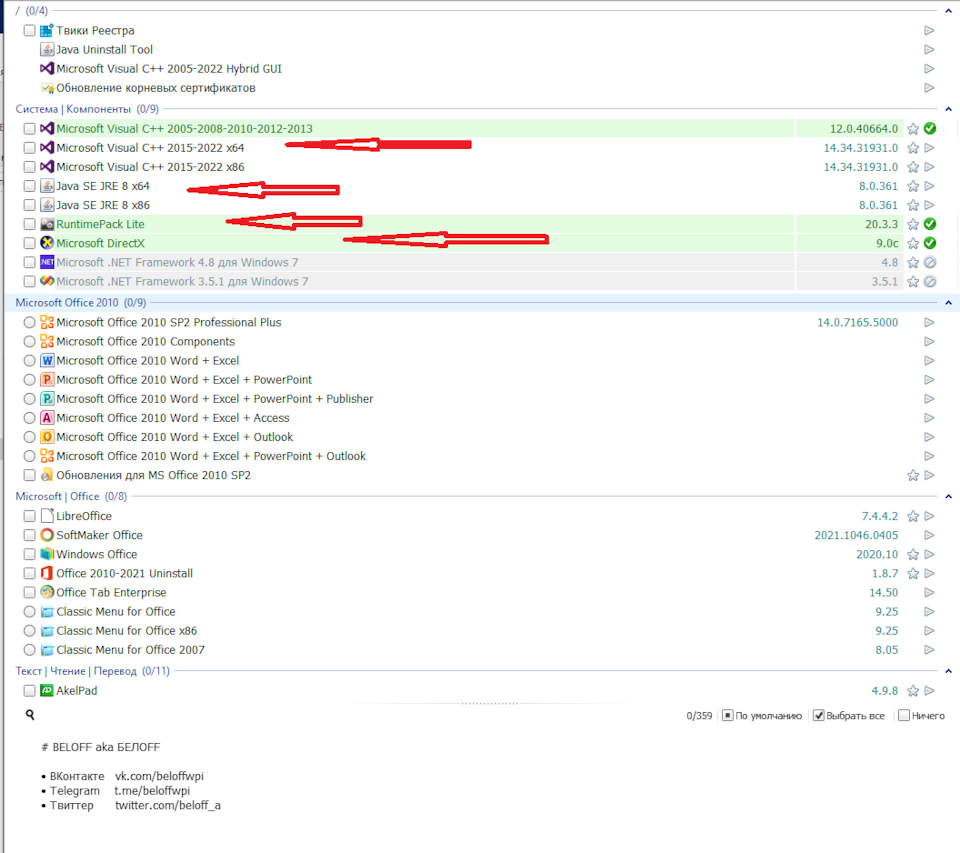Viewport: 960px width, 853px height.
Task: Click the Текст | Чтение | Перевод group header
Action: pos(92,671)
